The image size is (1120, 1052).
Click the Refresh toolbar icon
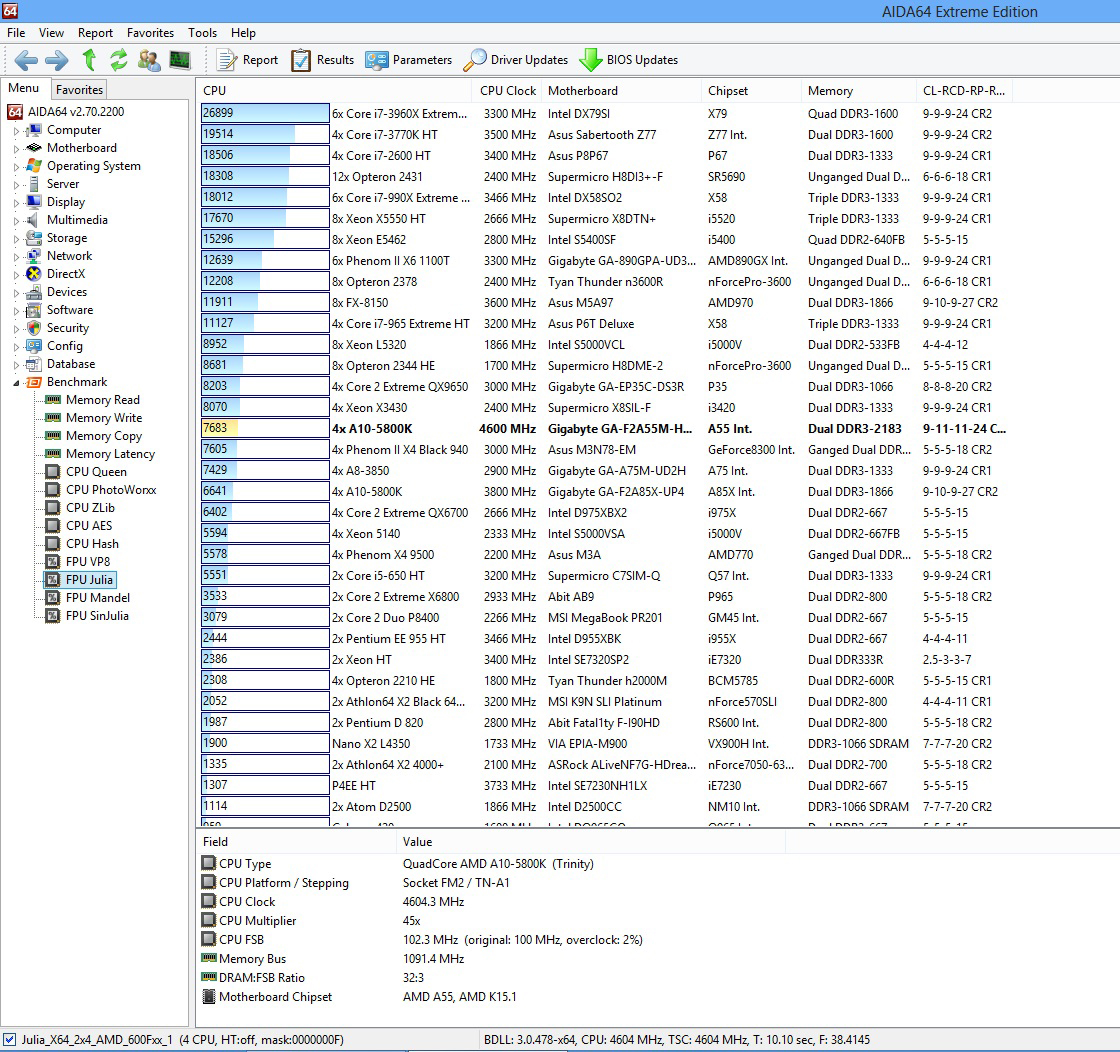119,60
